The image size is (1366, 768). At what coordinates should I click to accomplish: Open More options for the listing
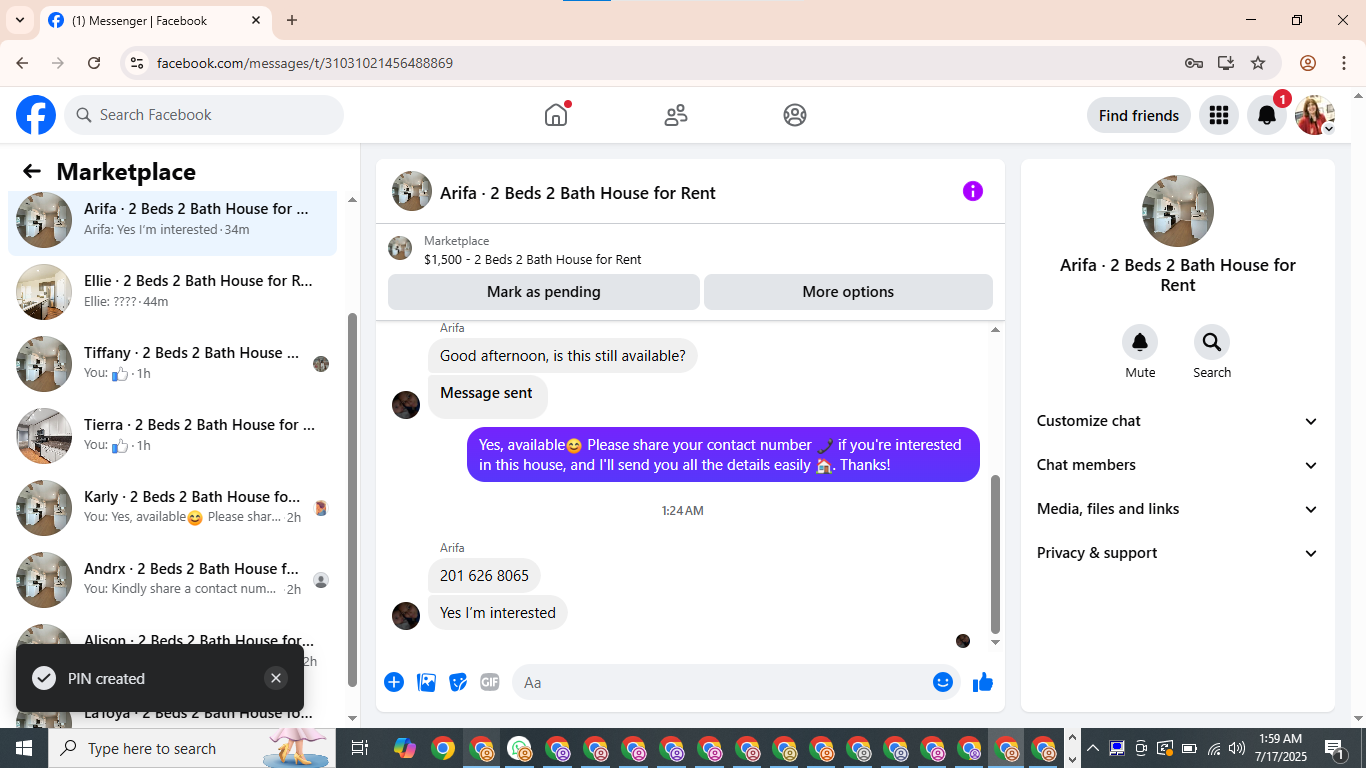point(848,292)
